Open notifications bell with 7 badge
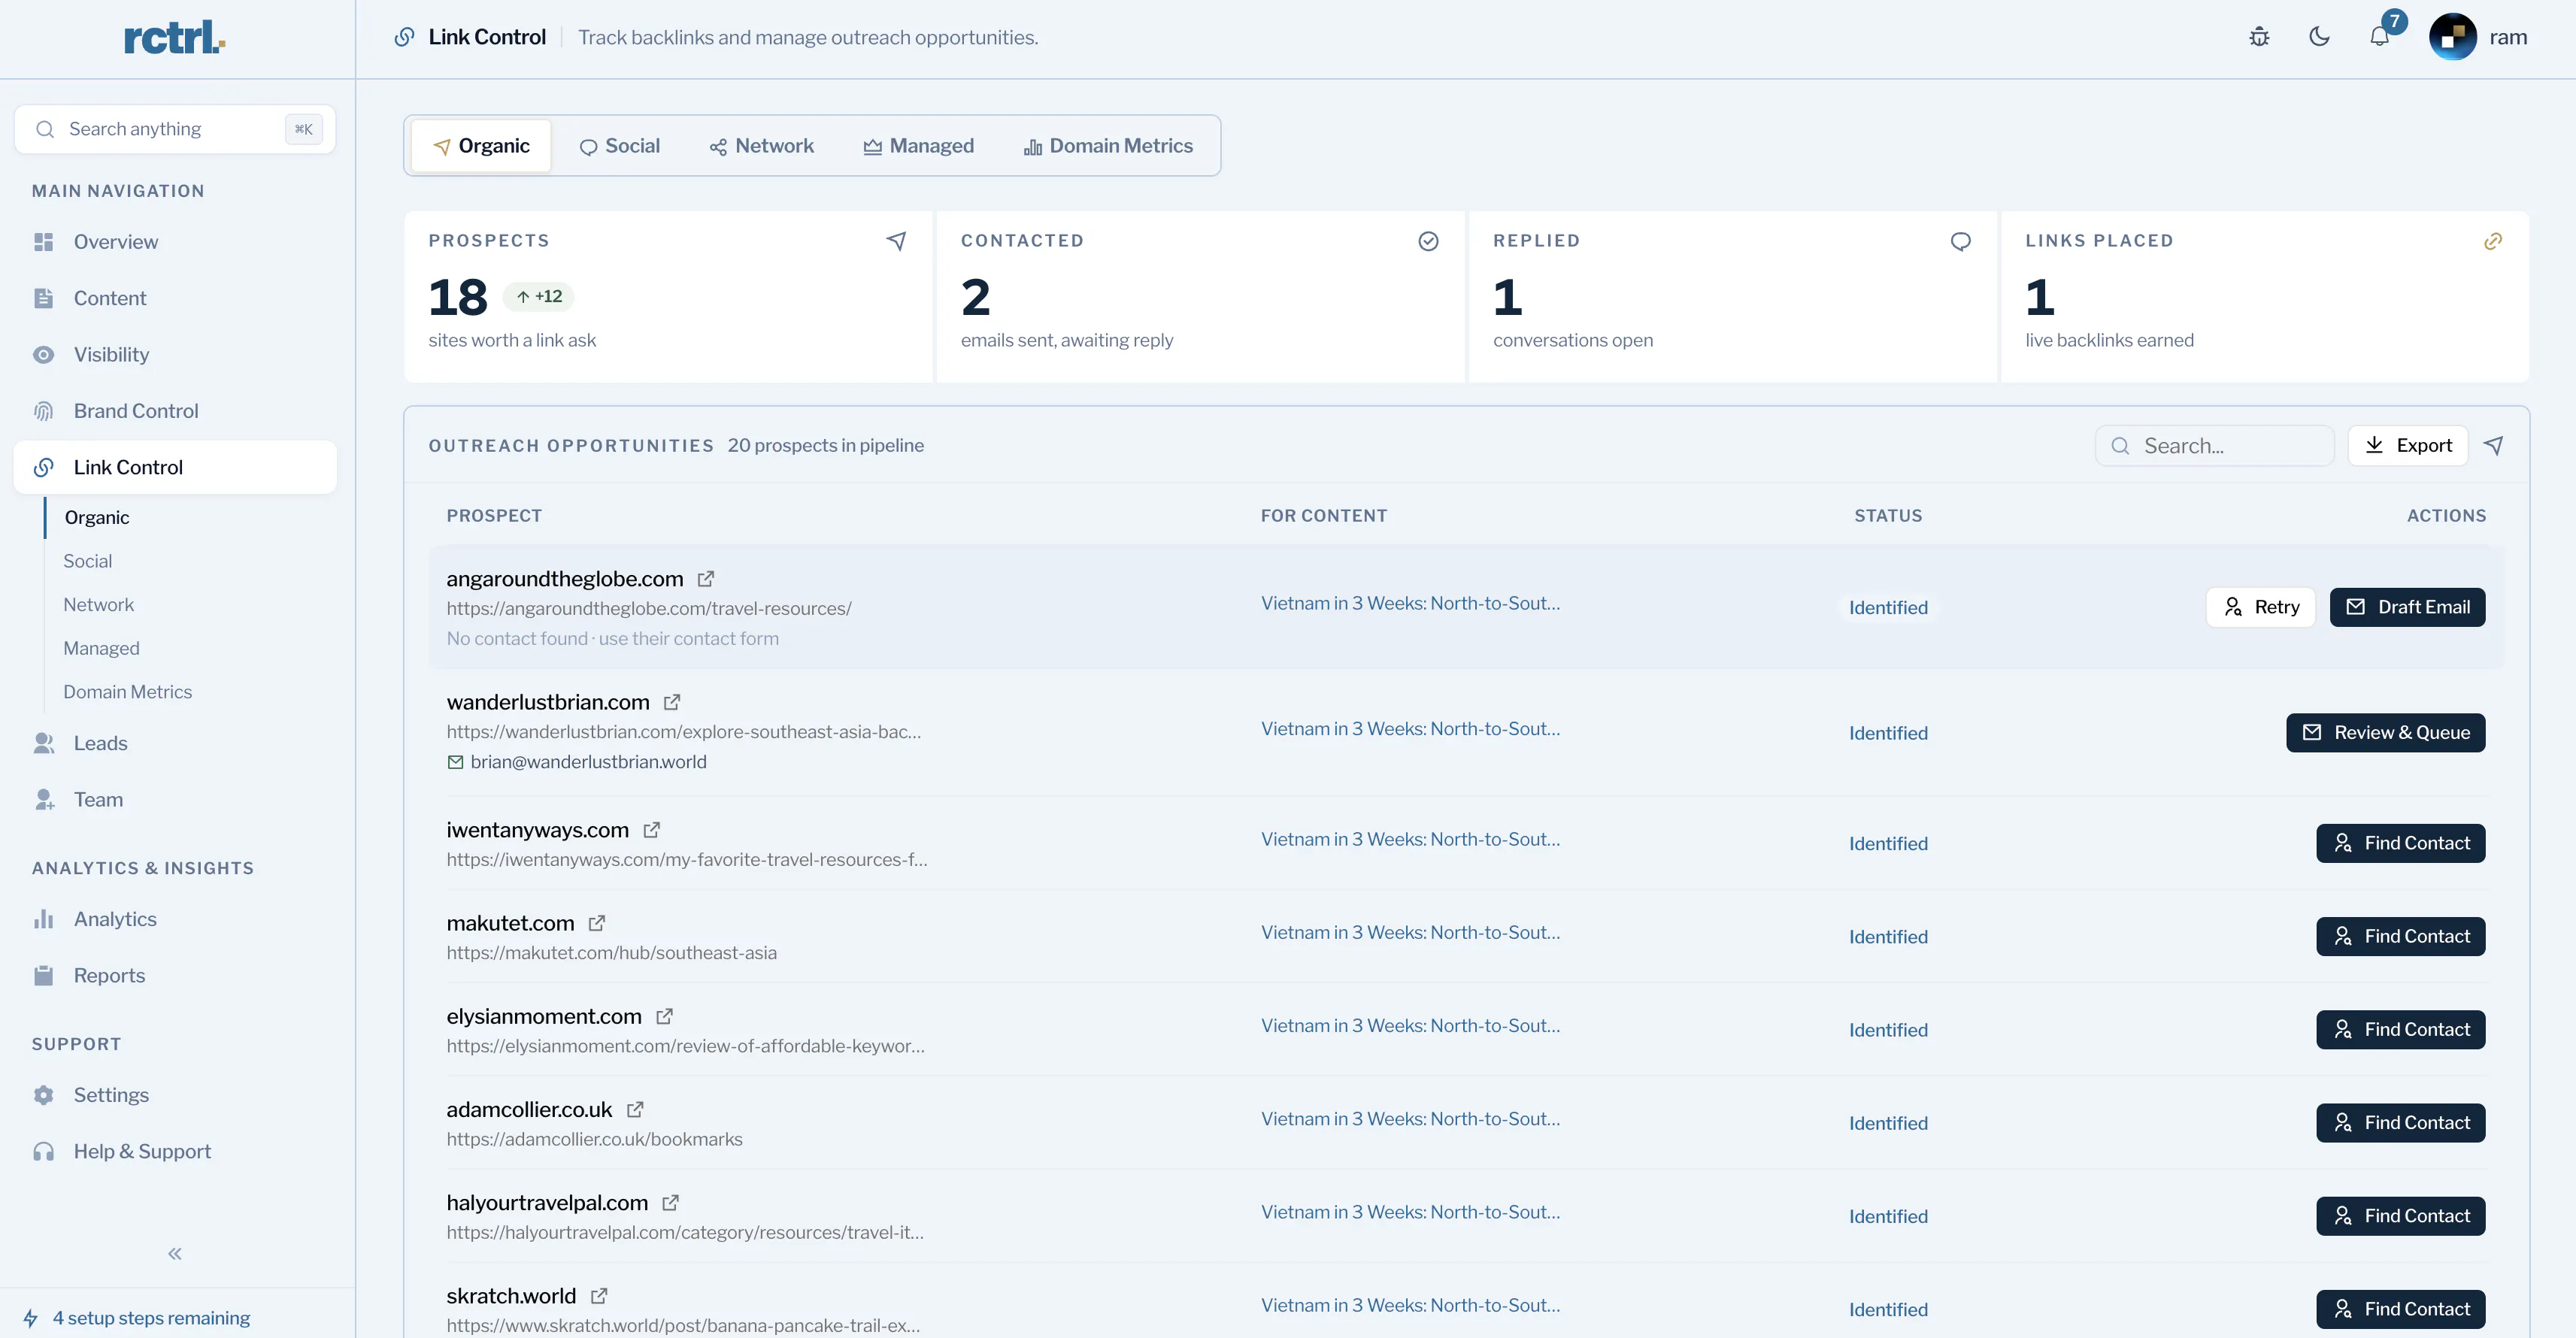Viewport: 2576px width, 1338px height. [2380, 37]
